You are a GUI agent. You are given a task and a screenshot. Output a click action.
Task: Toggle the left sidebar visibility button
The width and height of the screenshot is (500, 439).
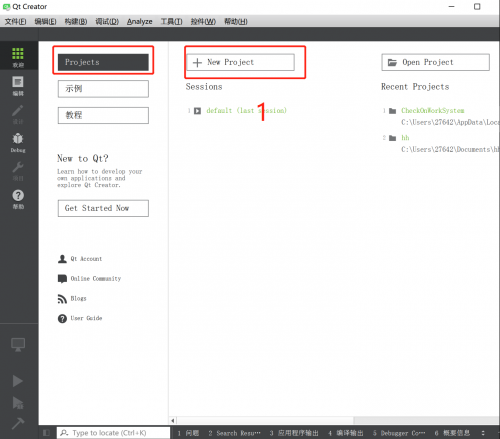pyautogui.click(x=46, y=433)
